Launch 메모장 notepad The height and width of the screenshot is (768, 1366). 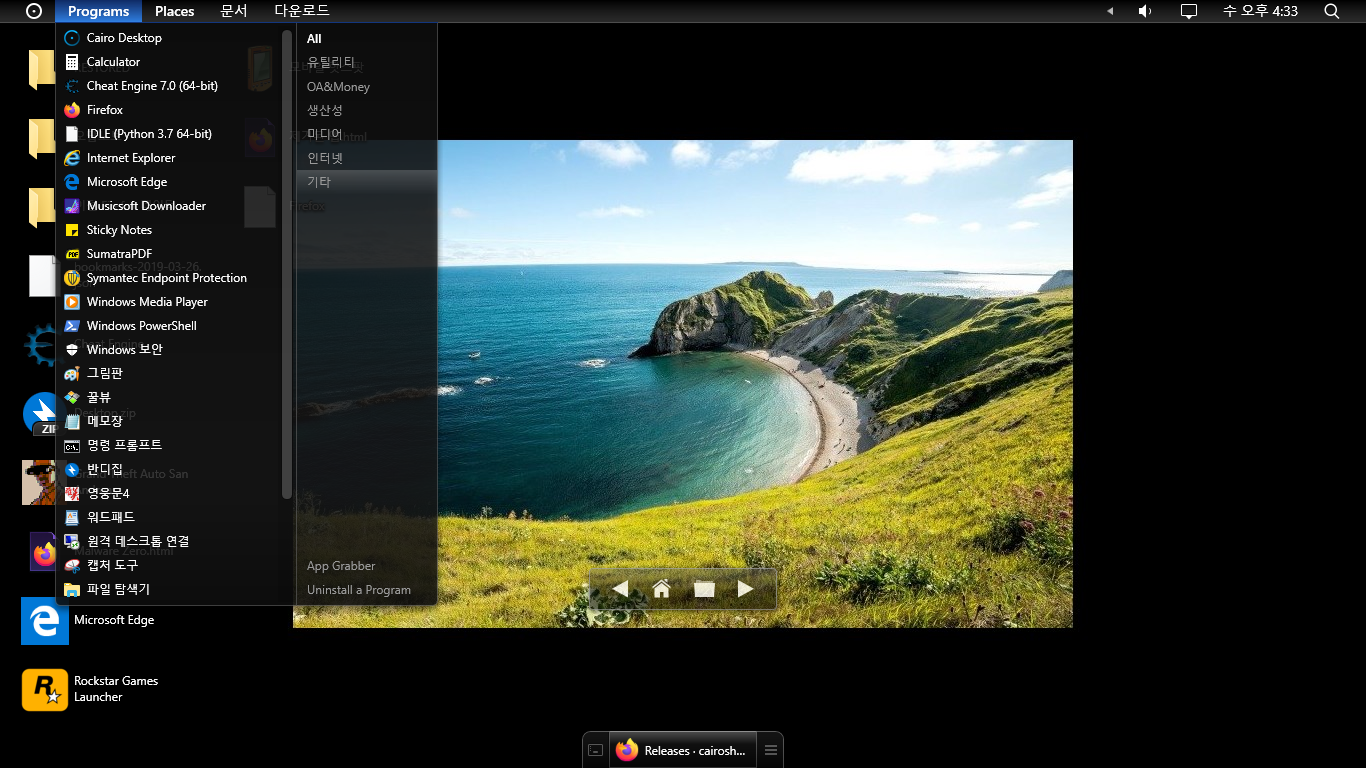click(x=170, y=421)
